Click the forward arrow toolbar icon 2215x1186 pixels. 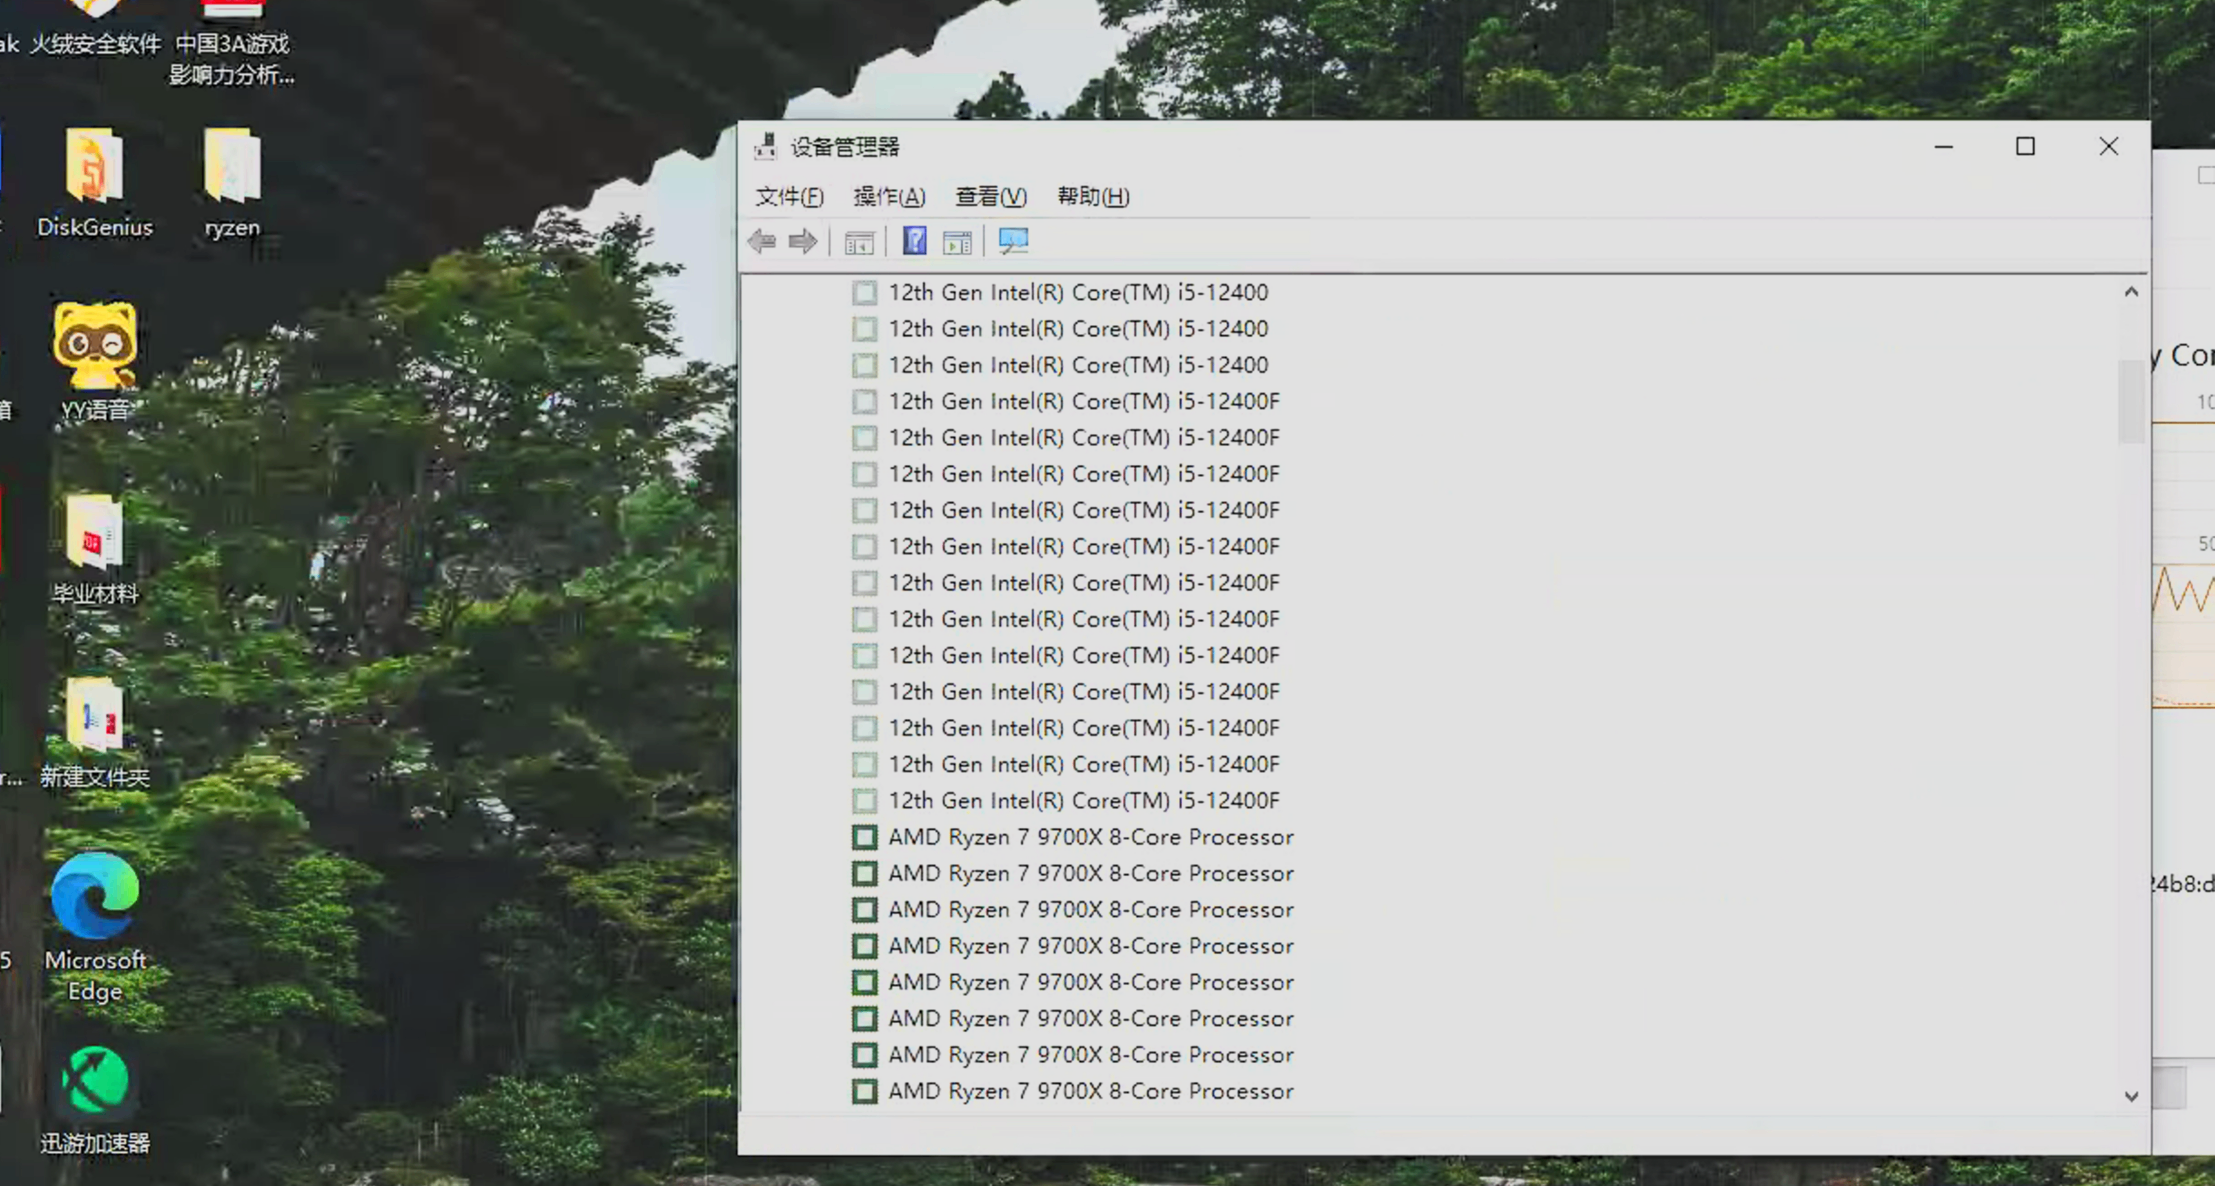point(803,241)
